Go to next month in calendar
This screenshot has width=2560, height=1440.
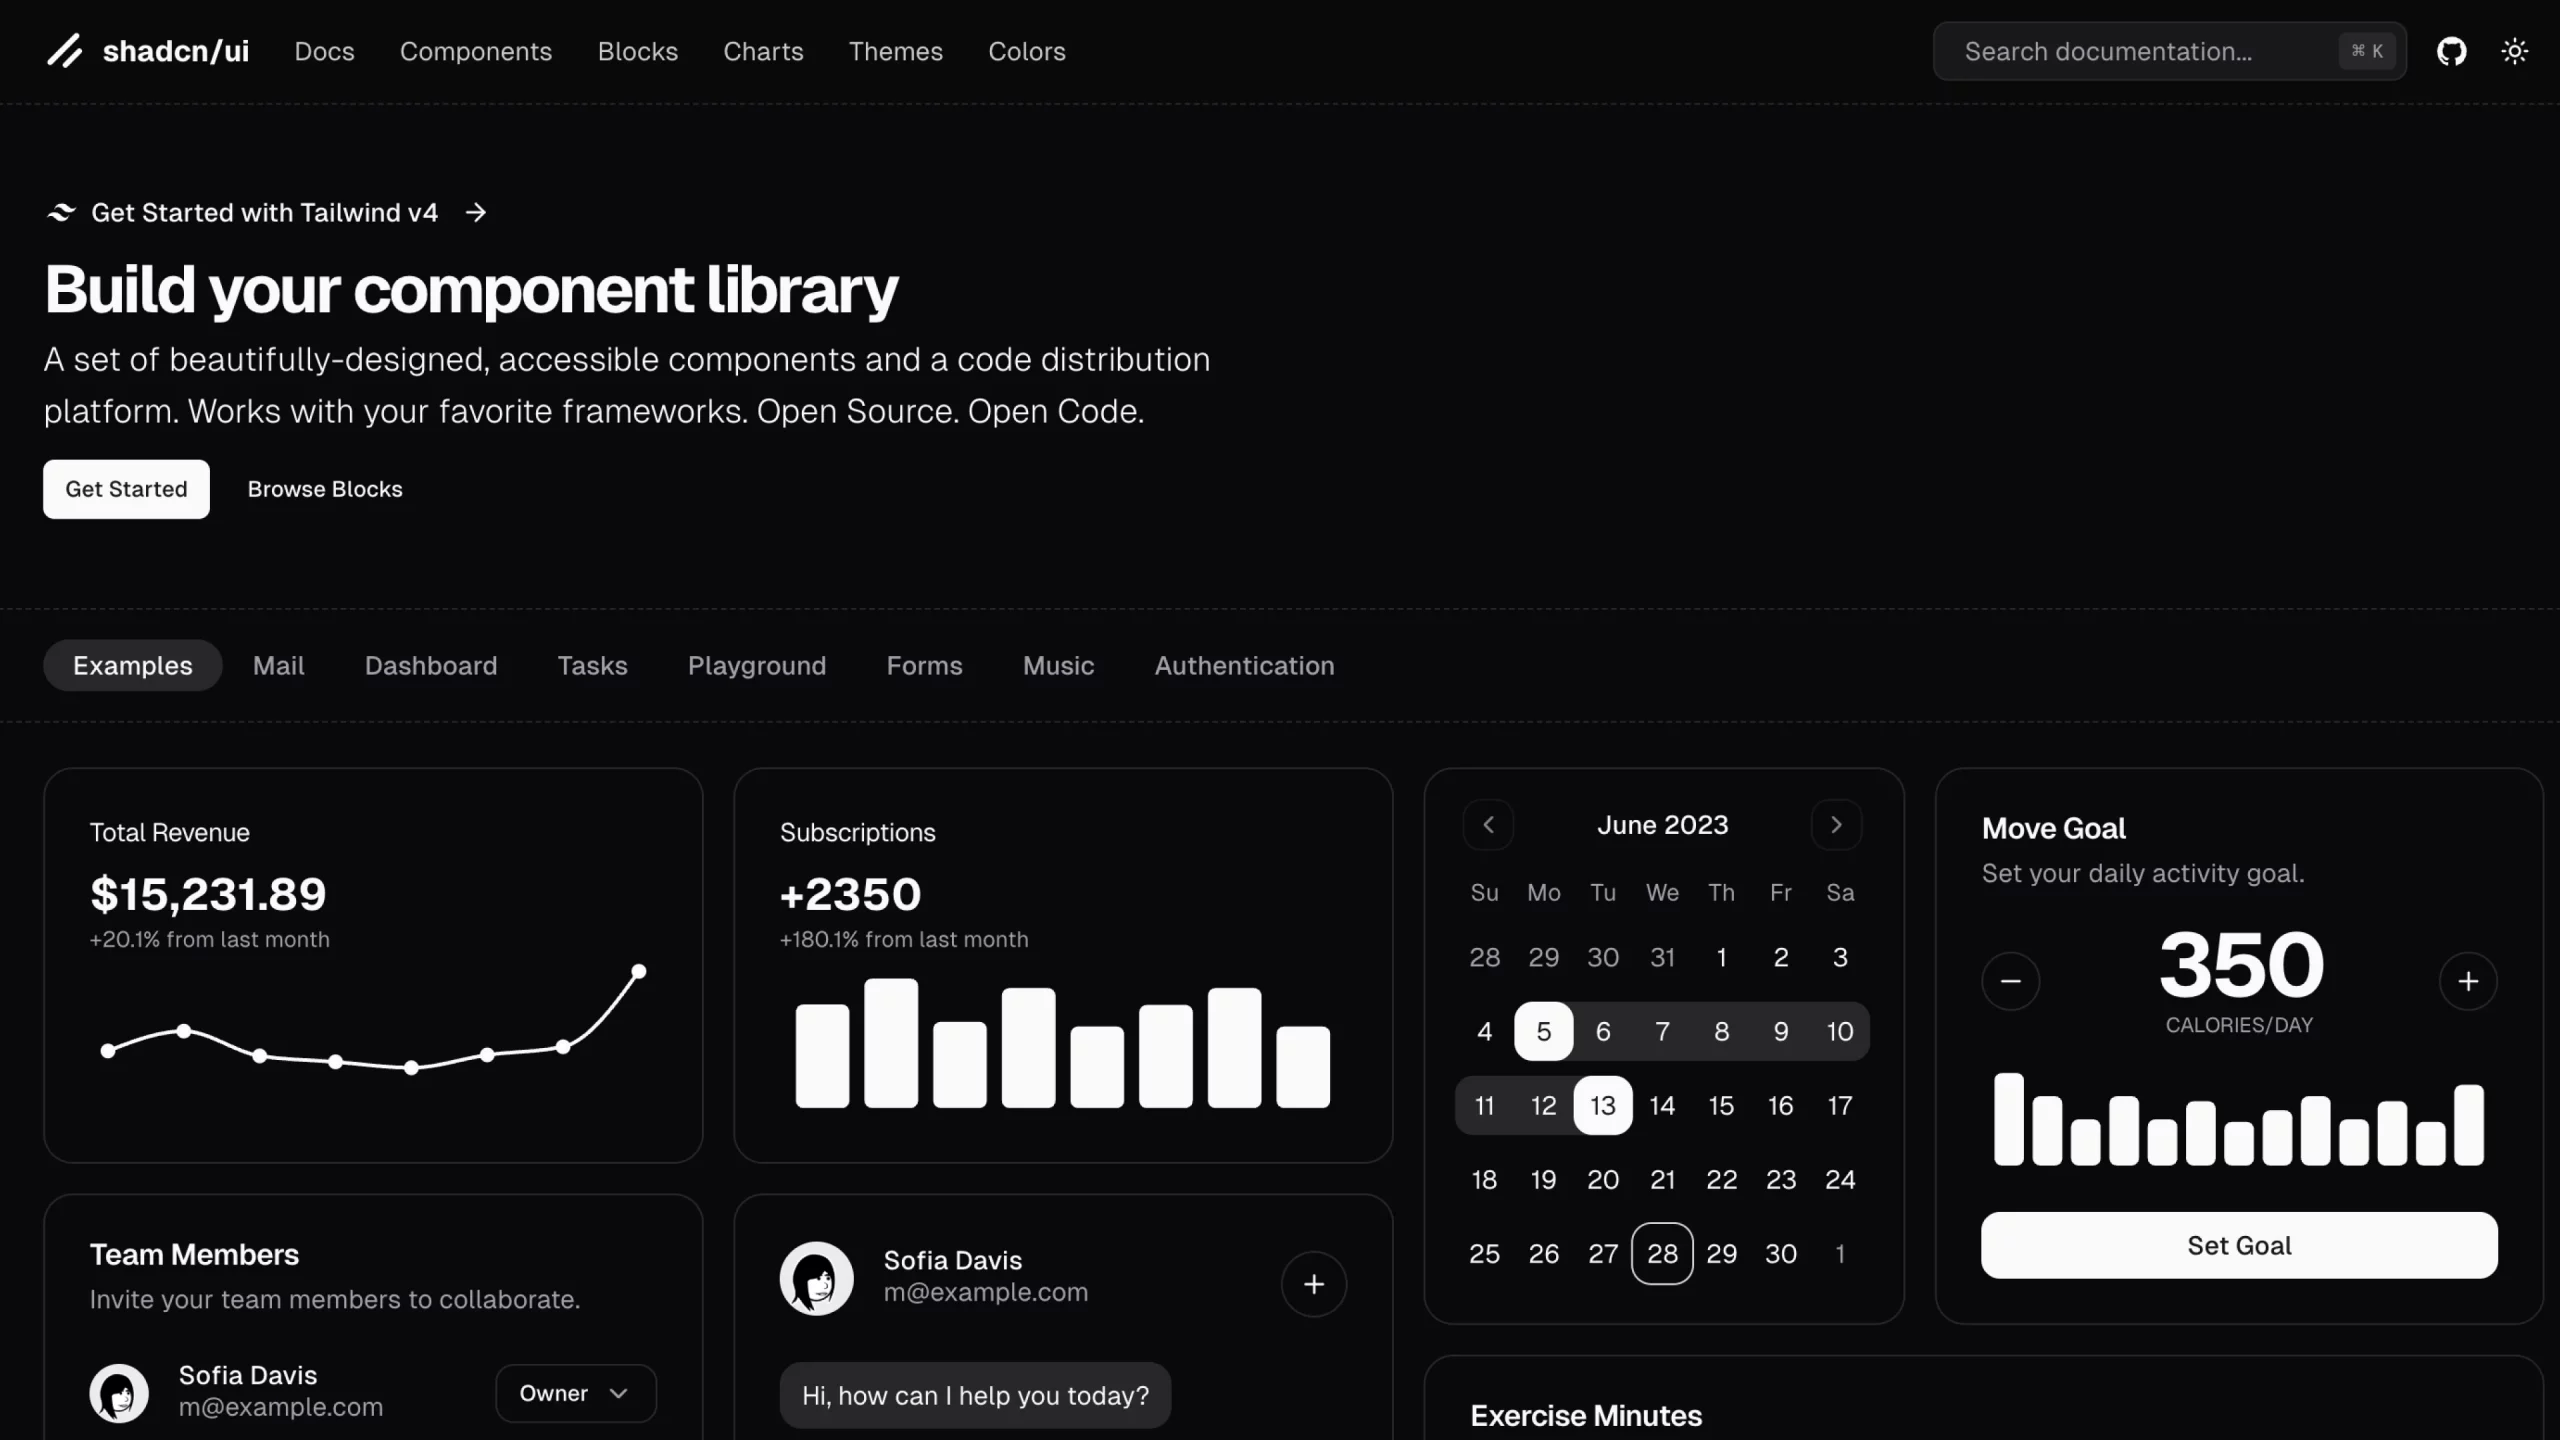(x=1836, y=825)
